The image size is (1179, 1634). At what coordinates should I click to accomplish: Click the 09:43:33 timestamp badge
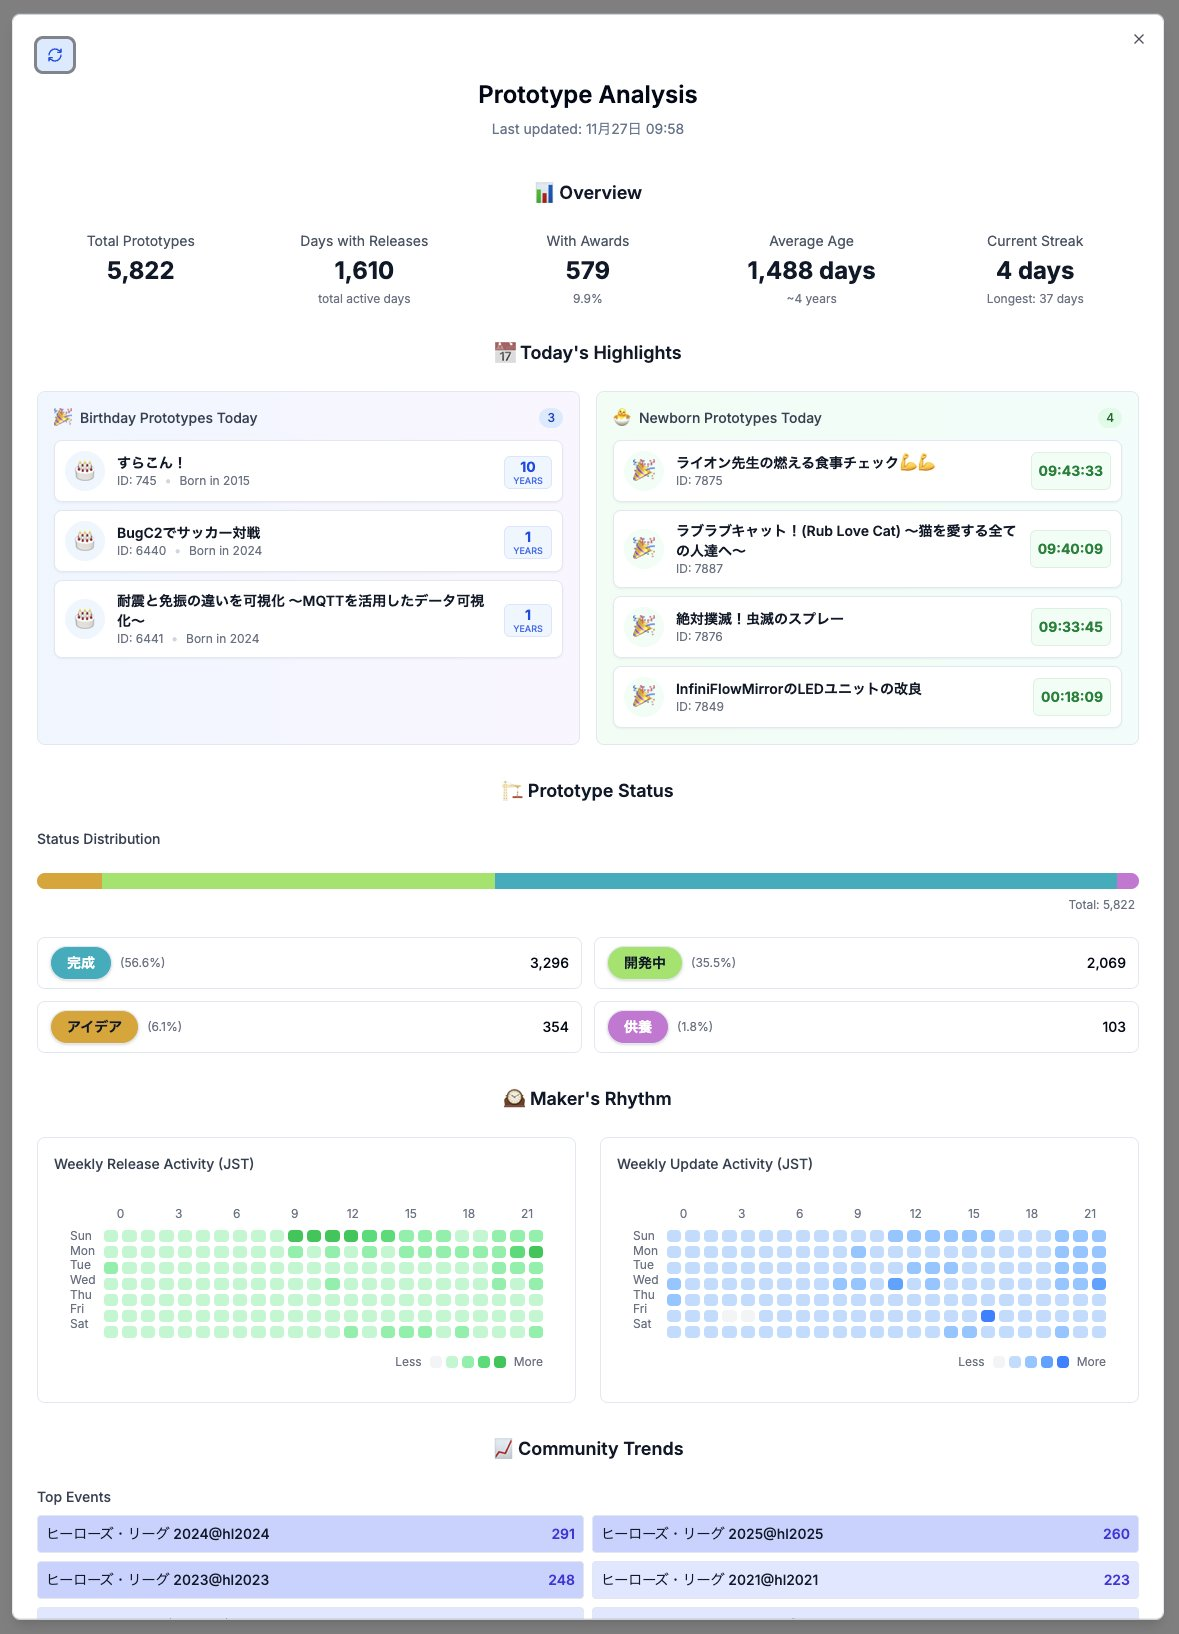[1070, 471]
